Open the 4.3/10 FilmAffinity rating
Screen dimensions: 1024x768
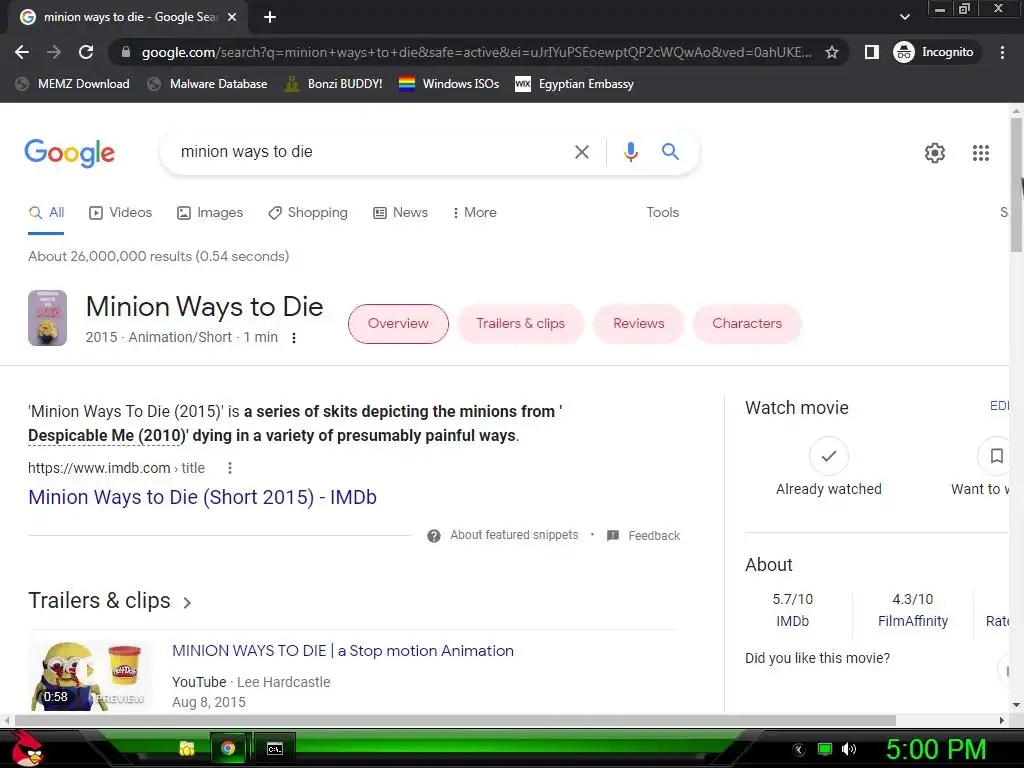pos(912,610)
